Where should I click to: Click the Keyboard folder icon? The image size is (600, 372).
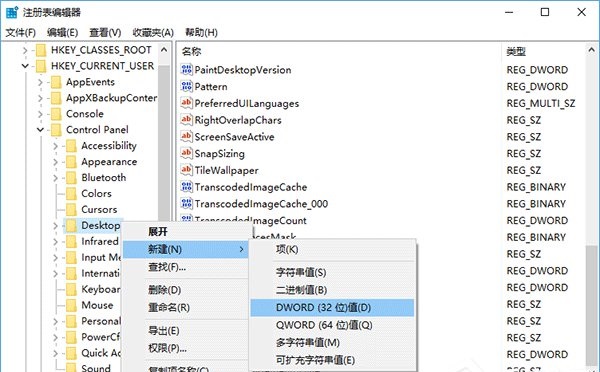click(71, 289)
